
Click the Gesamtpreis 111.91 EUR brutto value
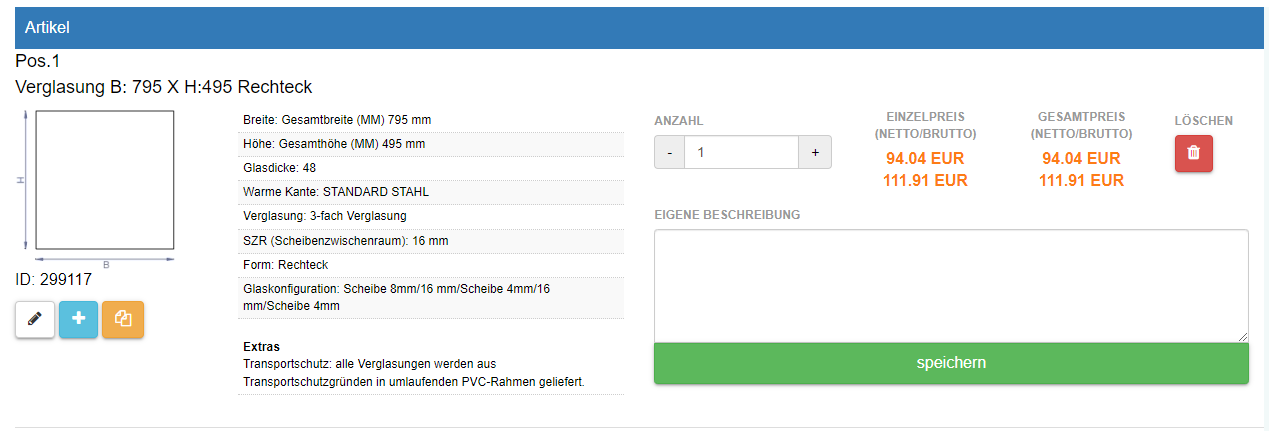(x=1081, y=180)
